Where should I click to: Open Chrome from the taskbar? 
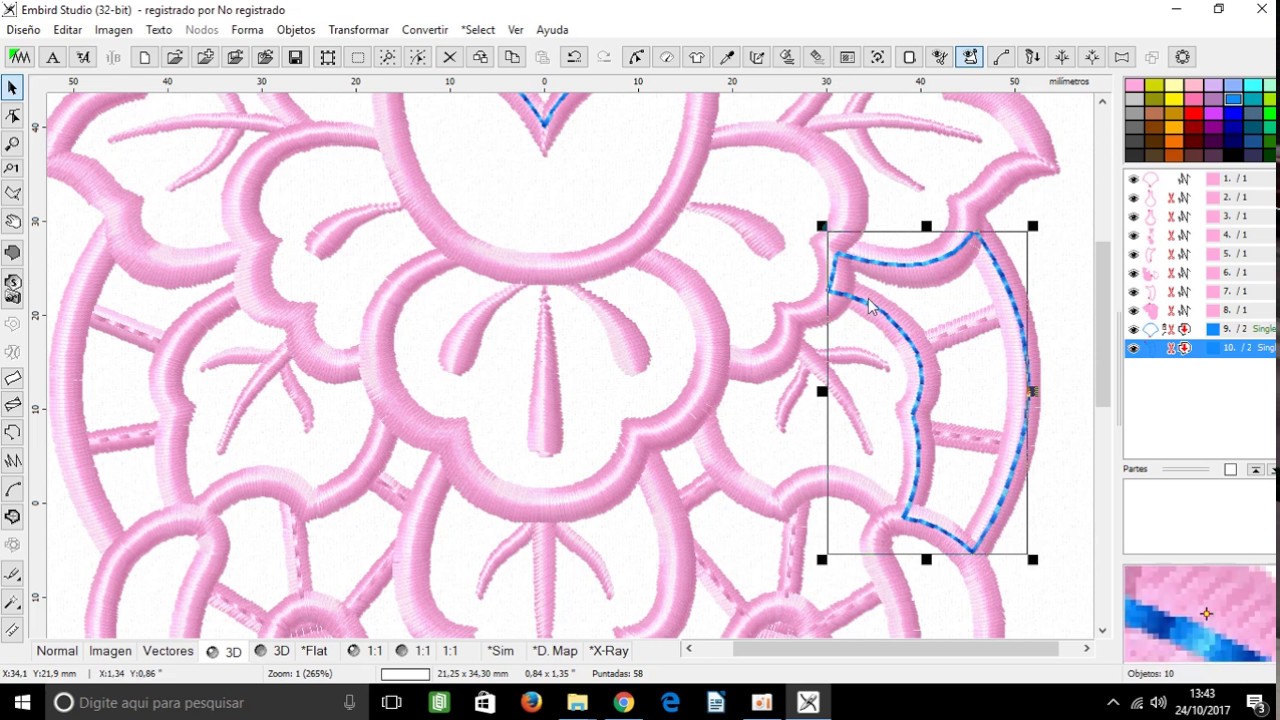pos(623,702)
